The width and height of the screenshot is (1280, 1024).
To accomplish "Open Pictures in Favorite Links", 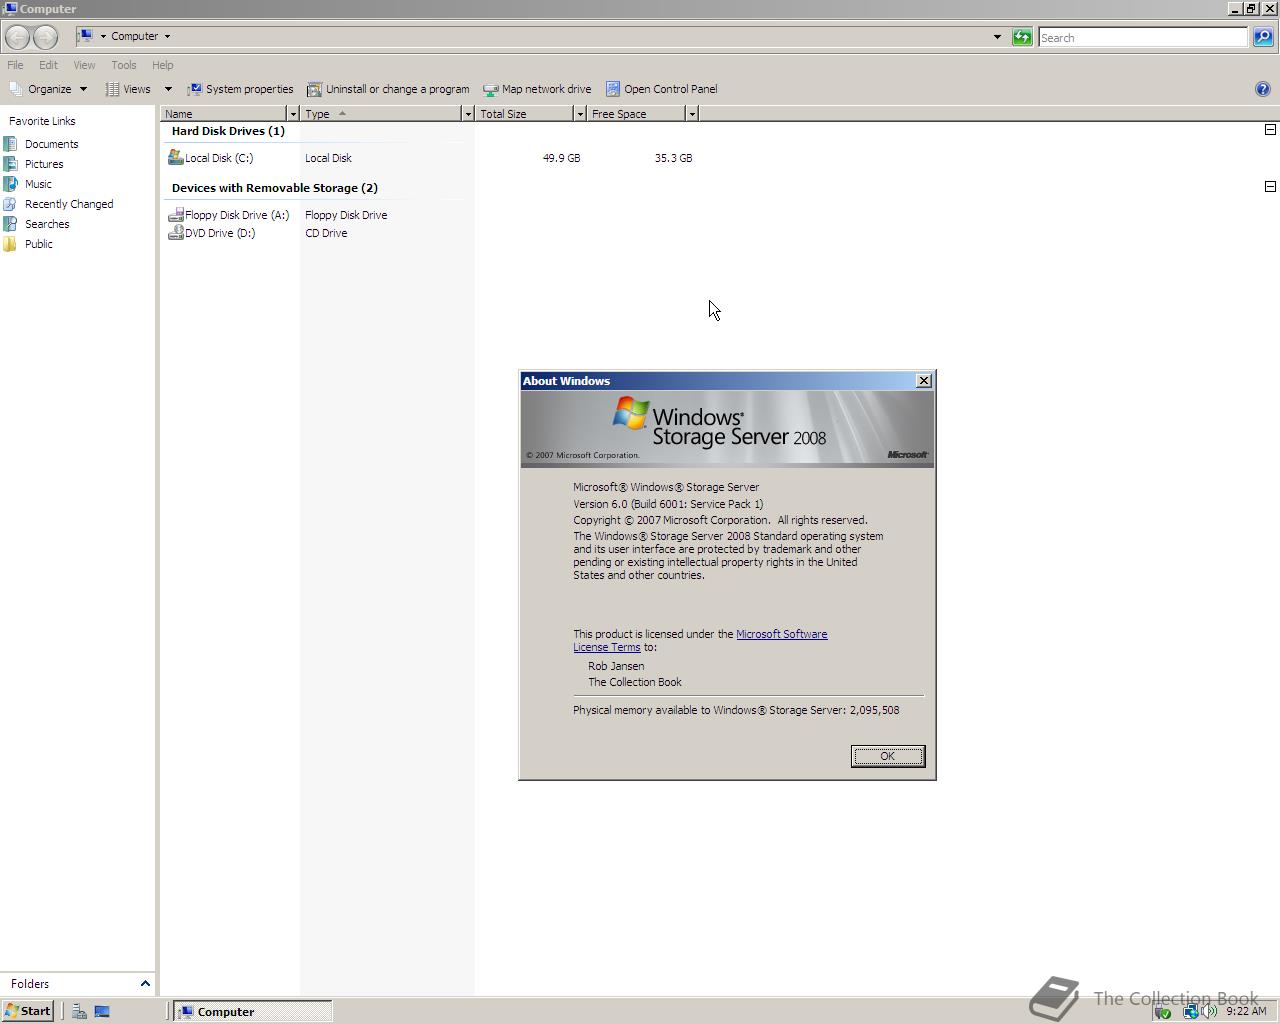I will coord(44,164).
